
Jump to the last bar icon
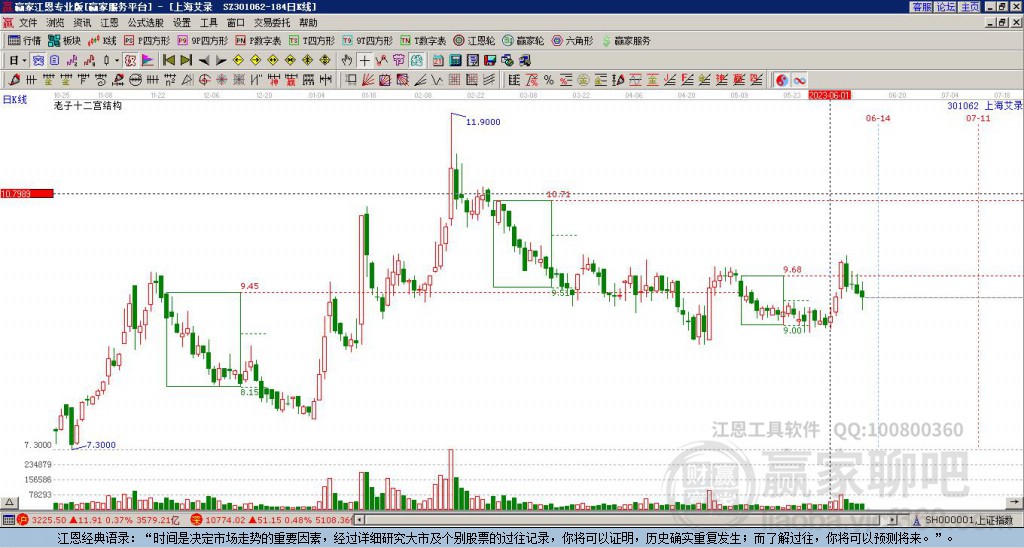[186, 61]
